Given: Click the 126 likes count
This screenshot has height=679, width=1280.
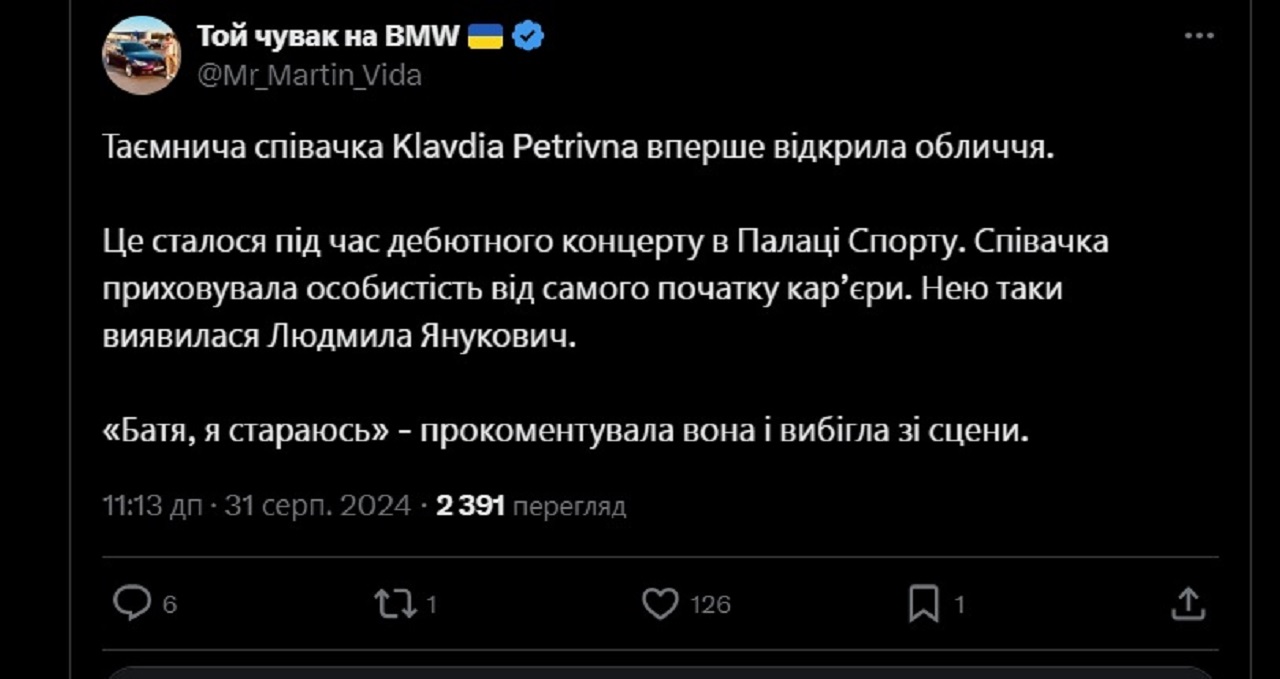Looking at the screenshot, I should click(x=712, y=604).
